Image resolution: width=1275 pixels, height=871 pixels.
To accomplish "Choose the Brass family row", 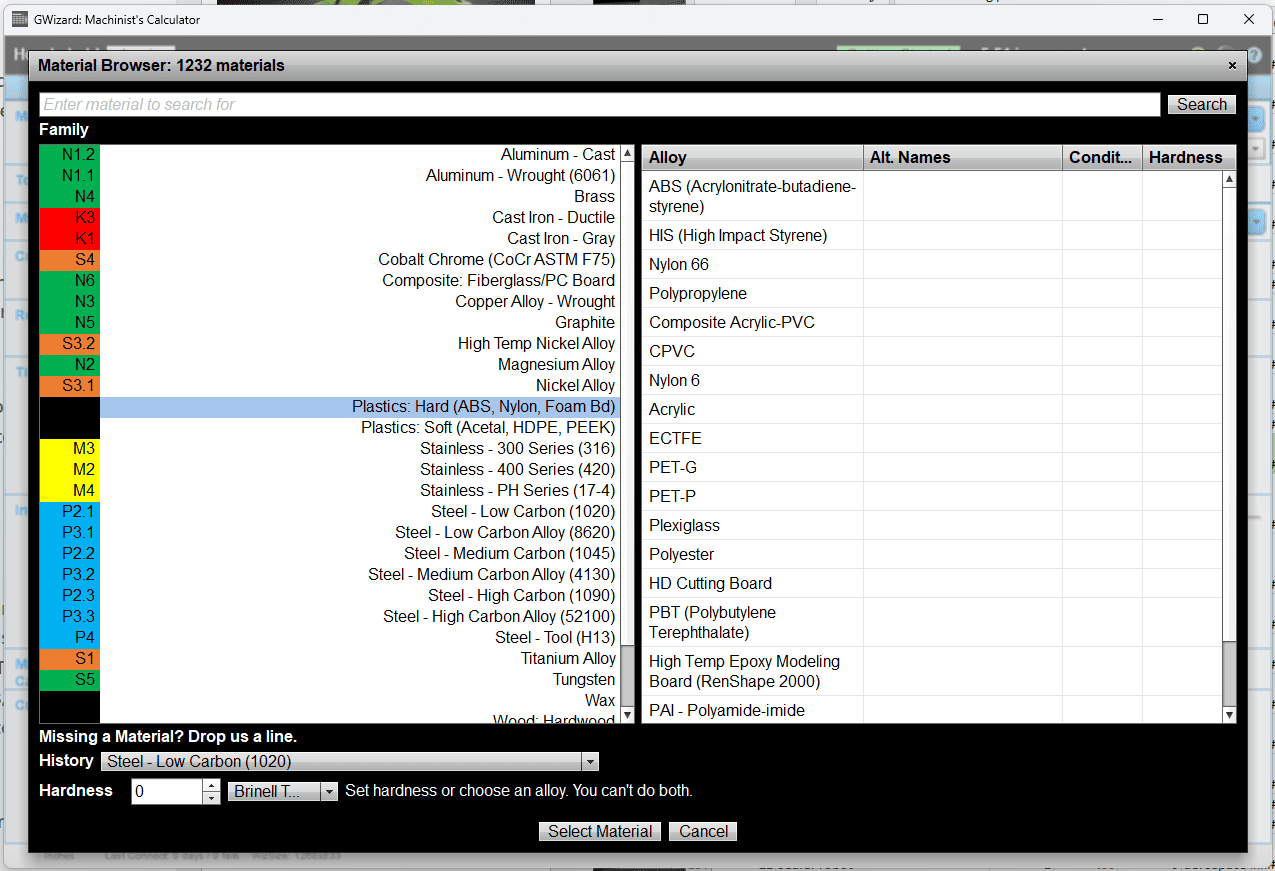I will 330,197.
